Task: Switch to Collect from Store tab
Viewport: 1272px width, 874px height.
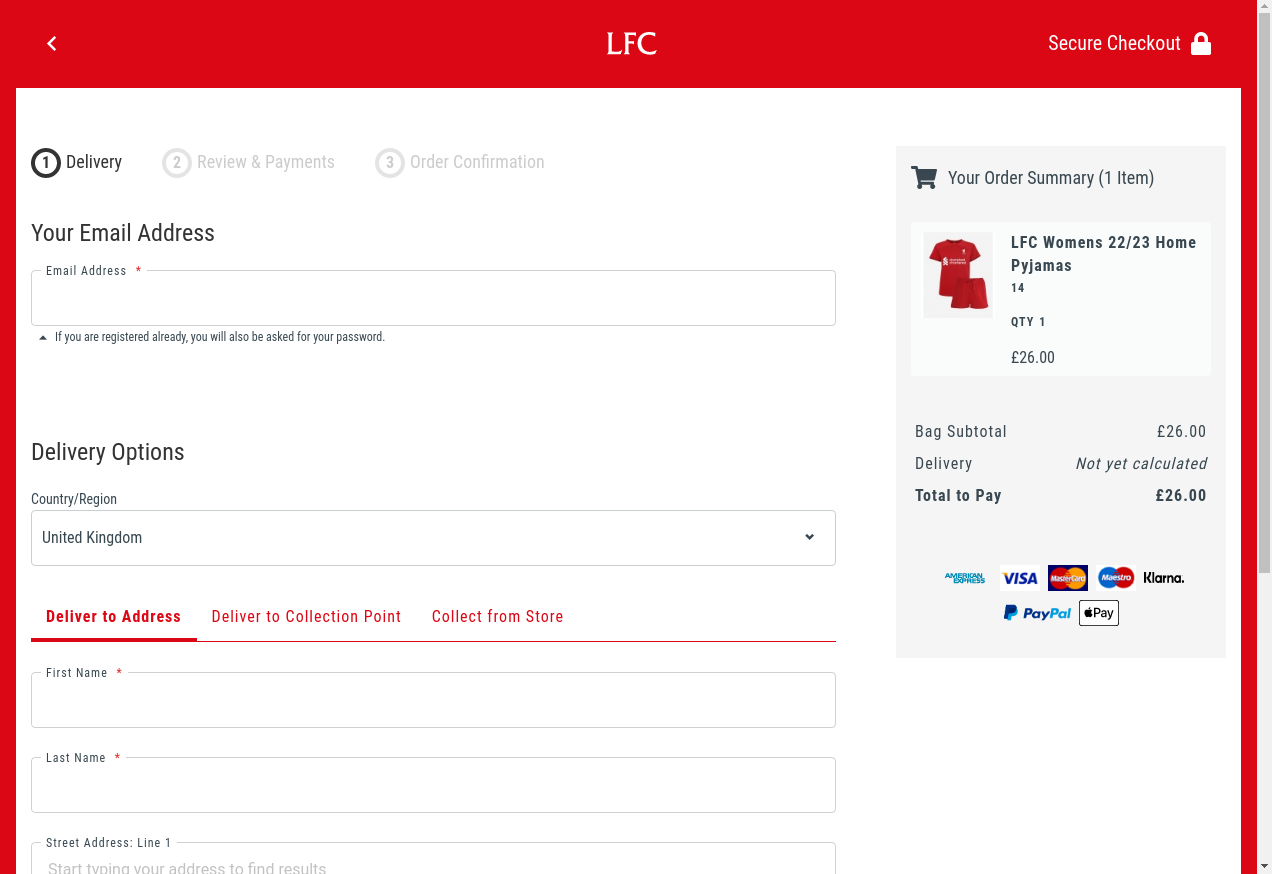Action: [497, 617]
